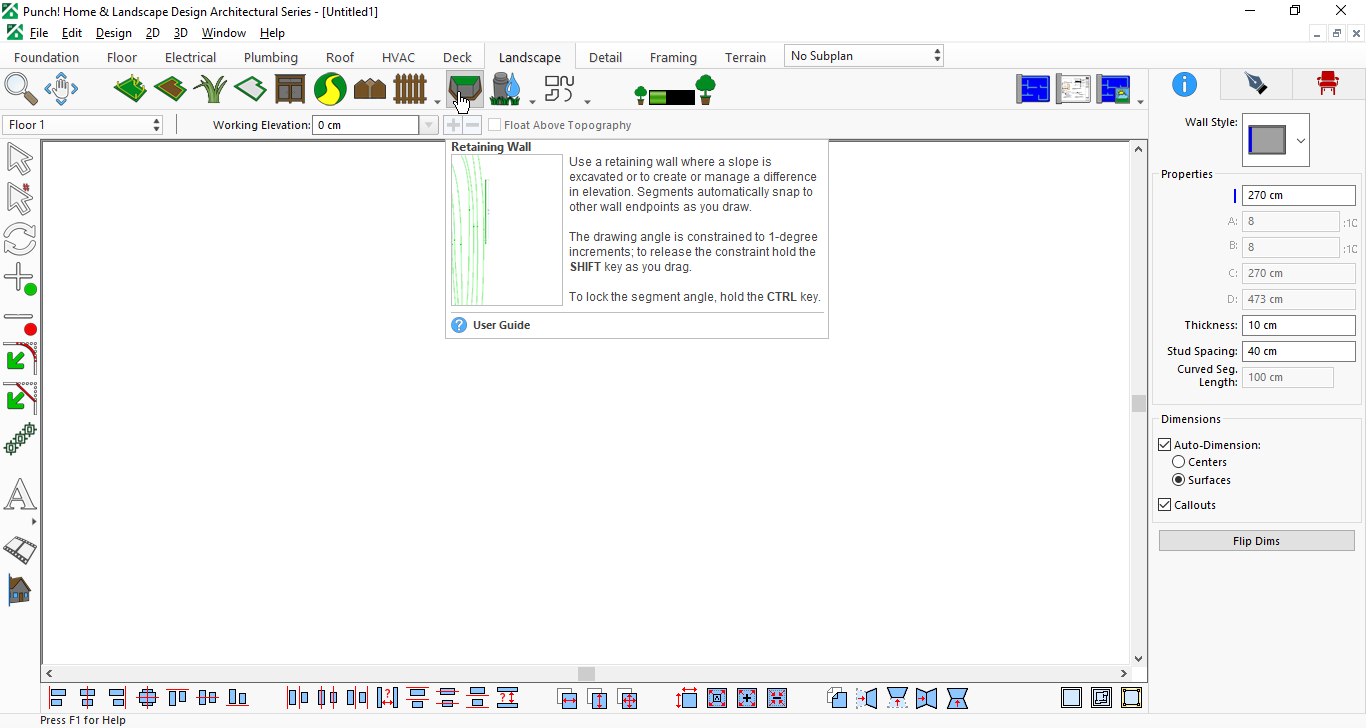1366x728 pixels.
Task: Toggle the Auto-Dimension checkbox
Action: tap(1164, 445)
